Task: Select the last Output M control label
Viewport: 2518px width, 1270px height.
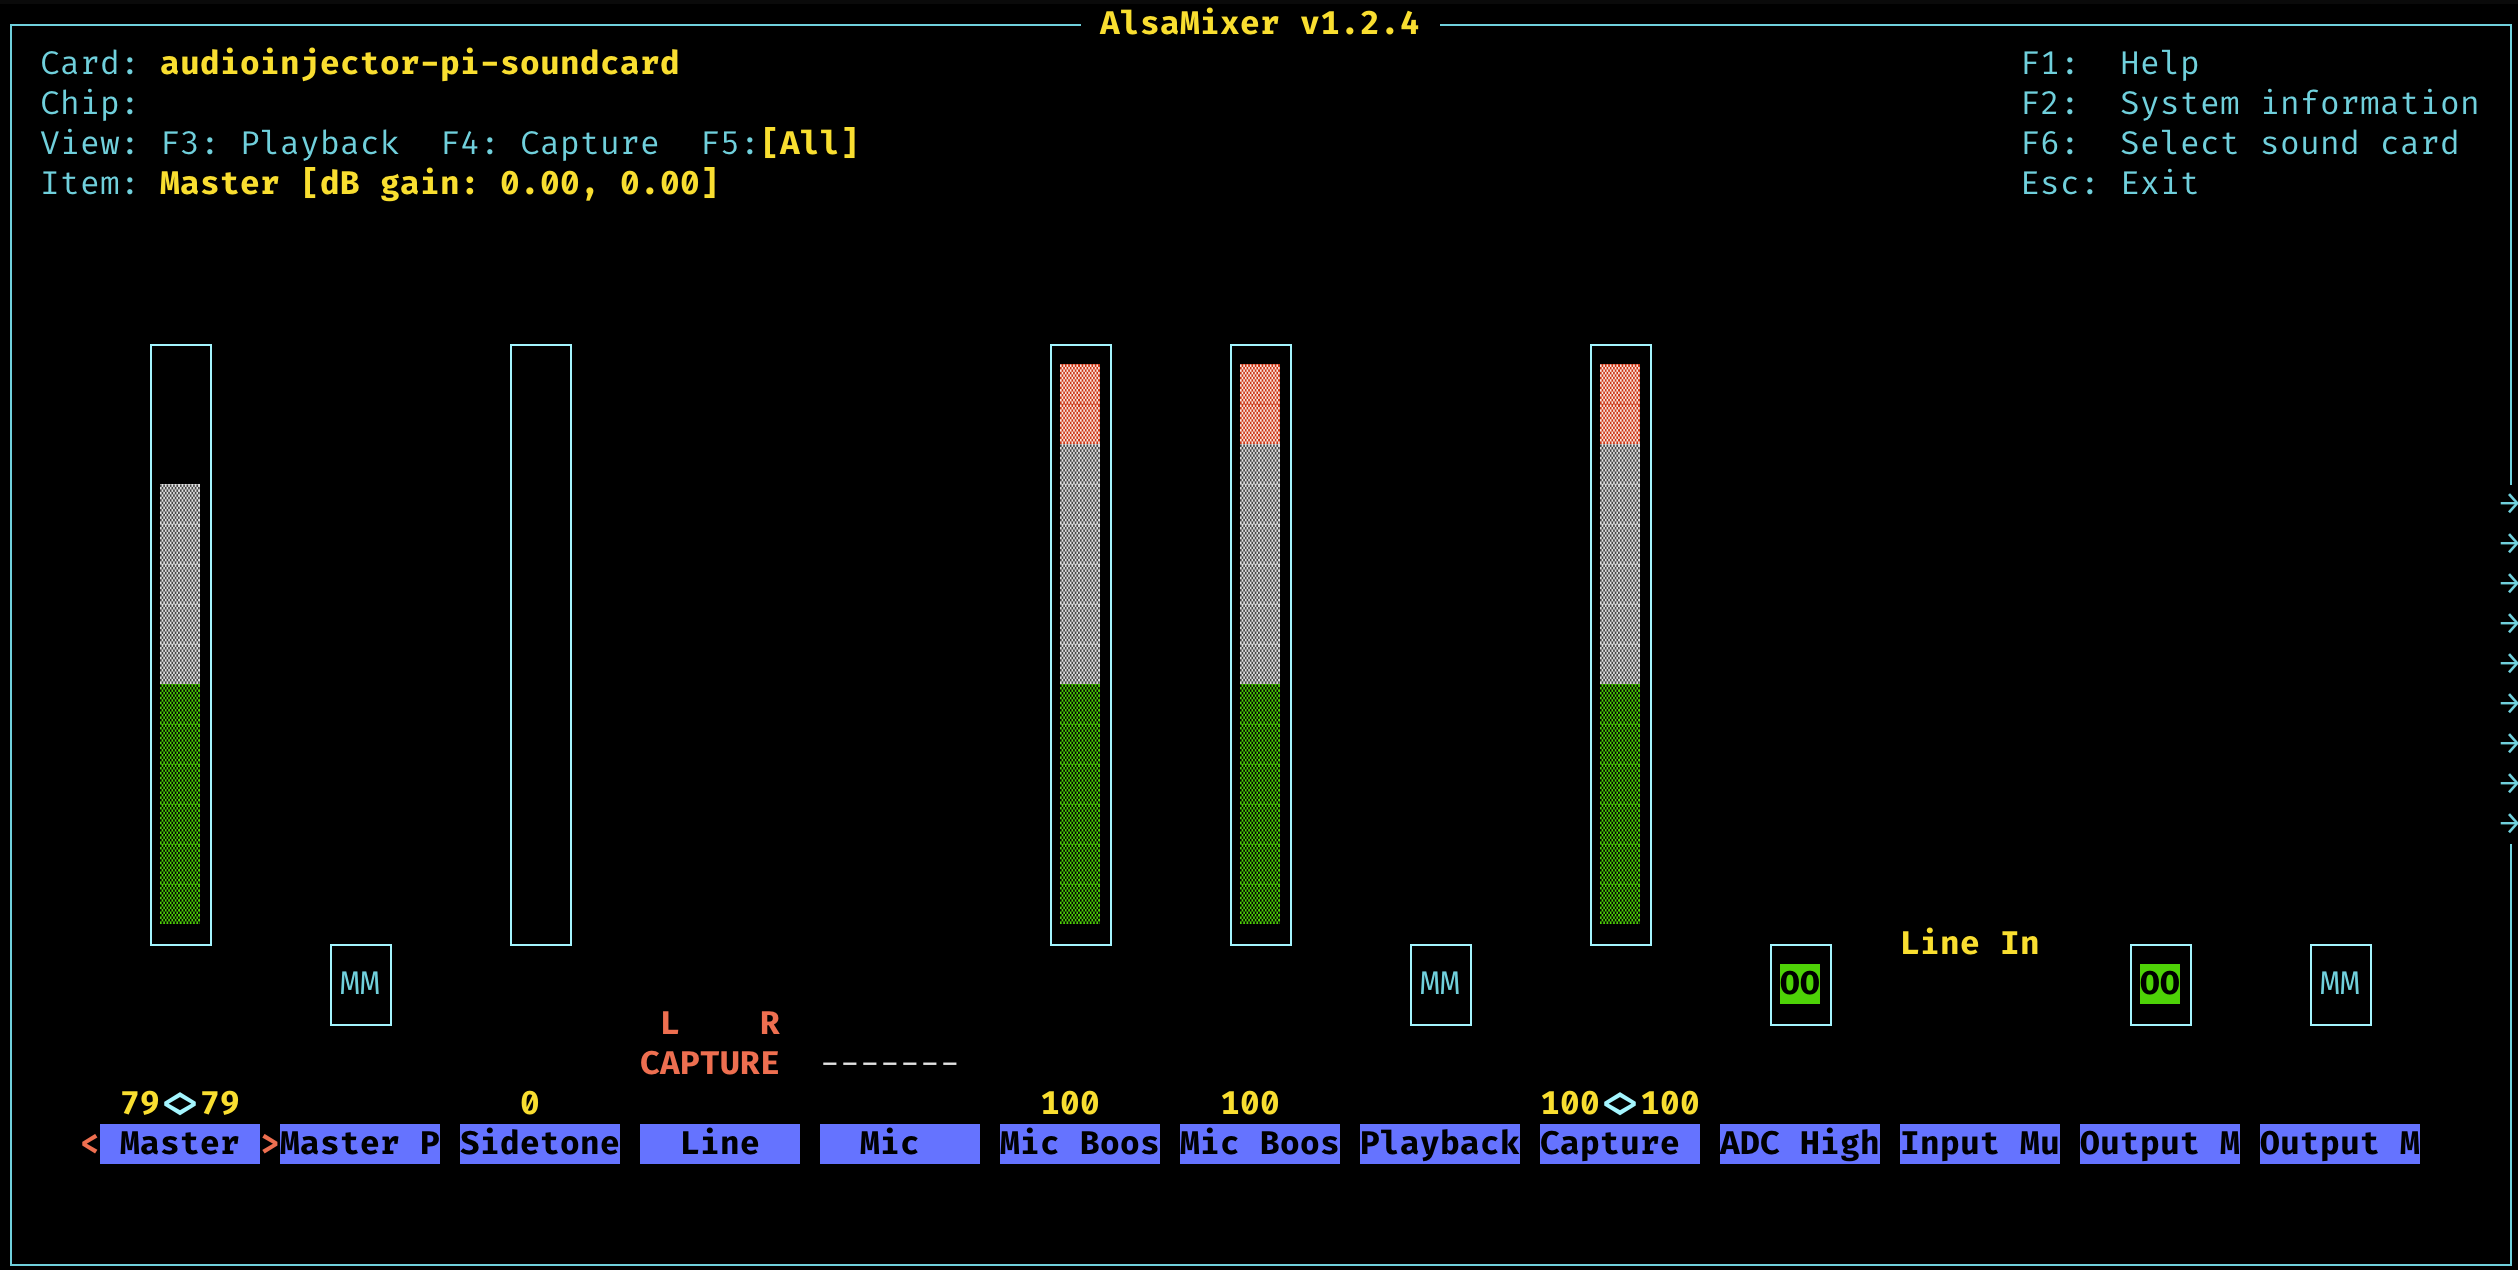Action: pos(2340,1143)
